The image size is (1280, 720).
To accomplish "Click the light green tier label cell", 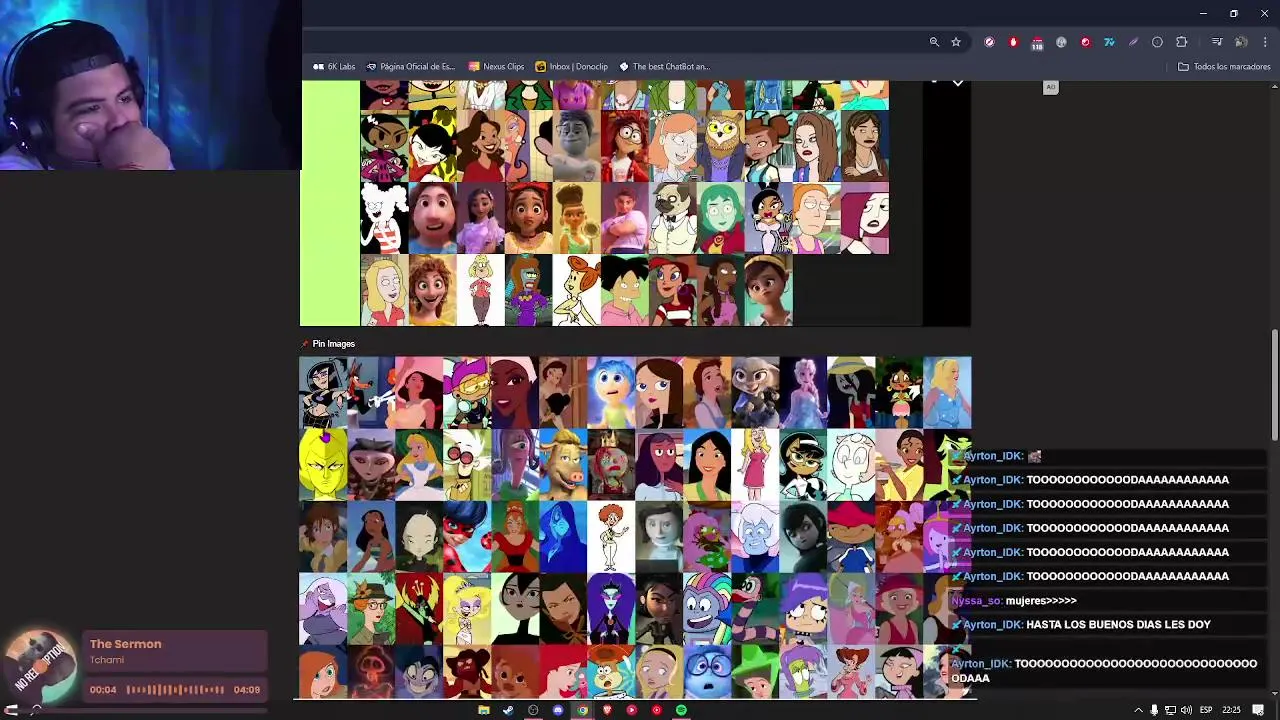I will (330, 204).
